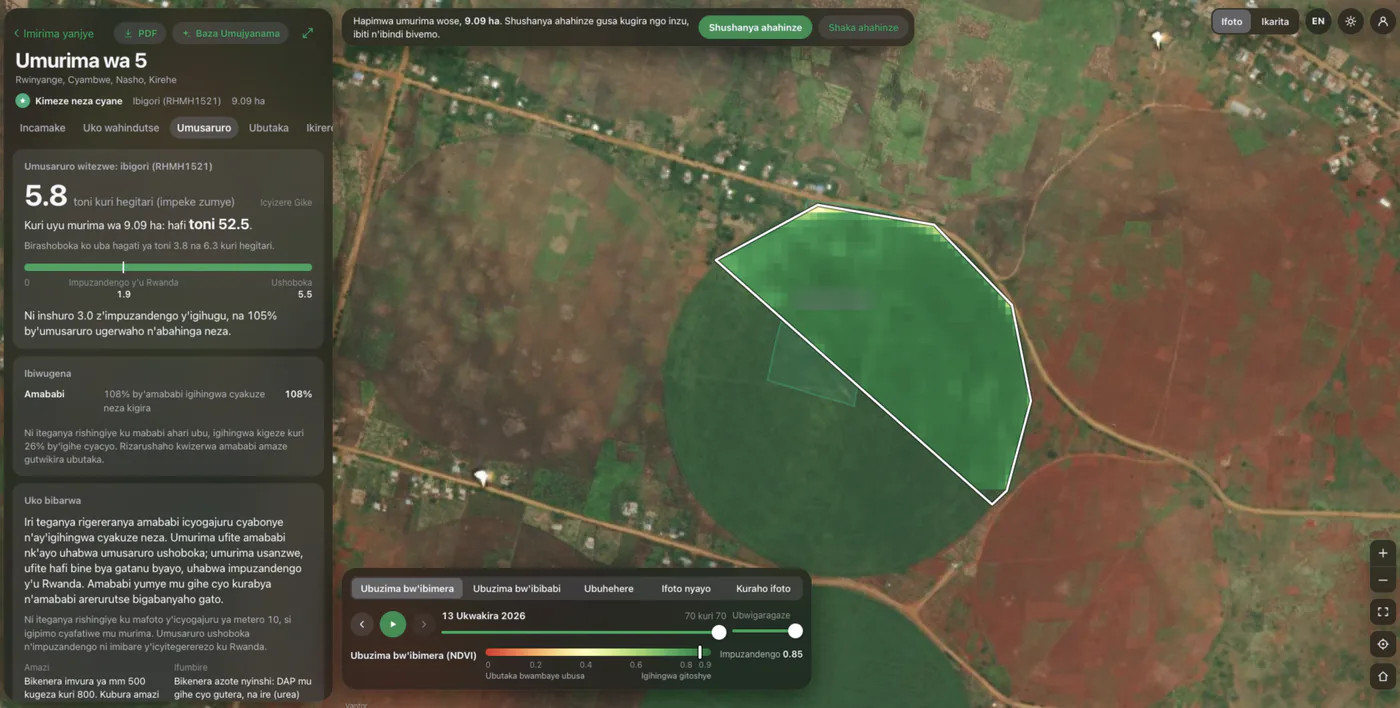Click the '108%' Amababi value
Image resolution: width=1400 pixels, height=708 pixels.
pos(298,394)
